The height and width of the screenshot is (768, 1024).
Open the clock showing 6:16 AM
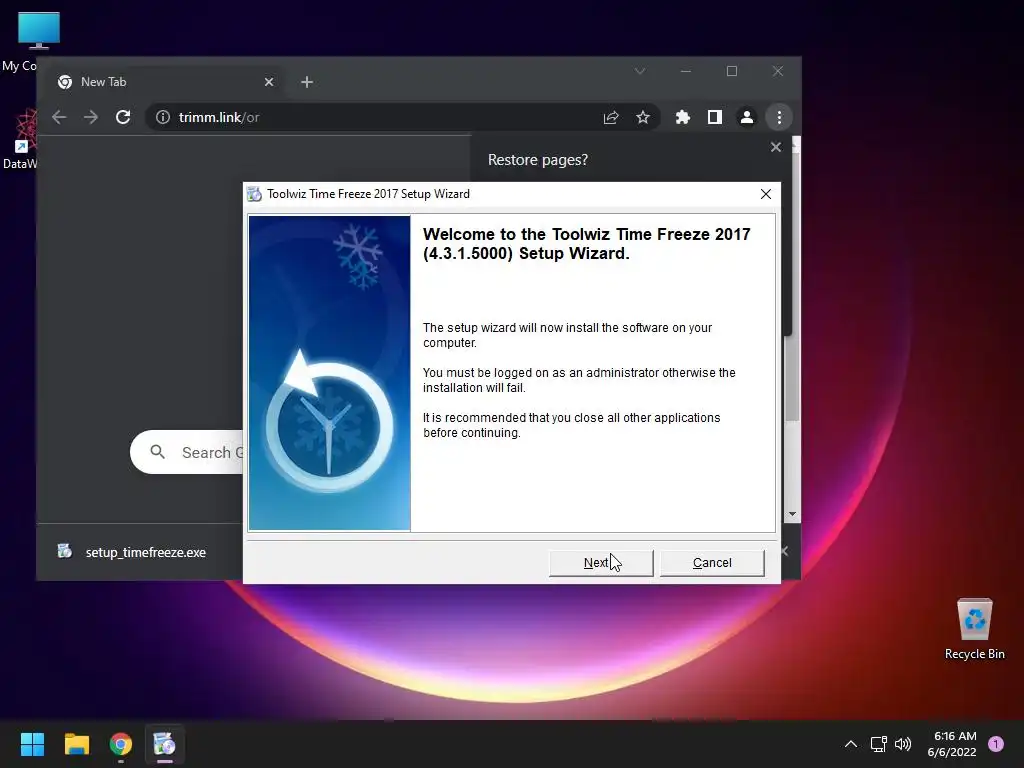point(952,744)
